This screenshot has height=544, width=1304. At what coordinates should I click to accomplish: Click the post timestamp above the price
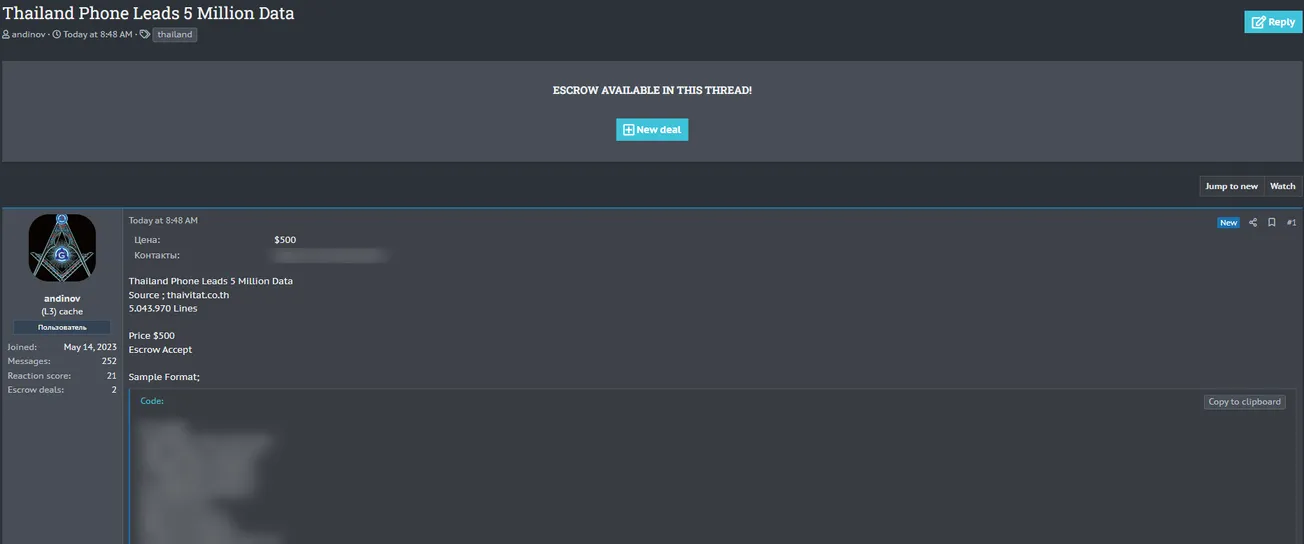(163, 221)
